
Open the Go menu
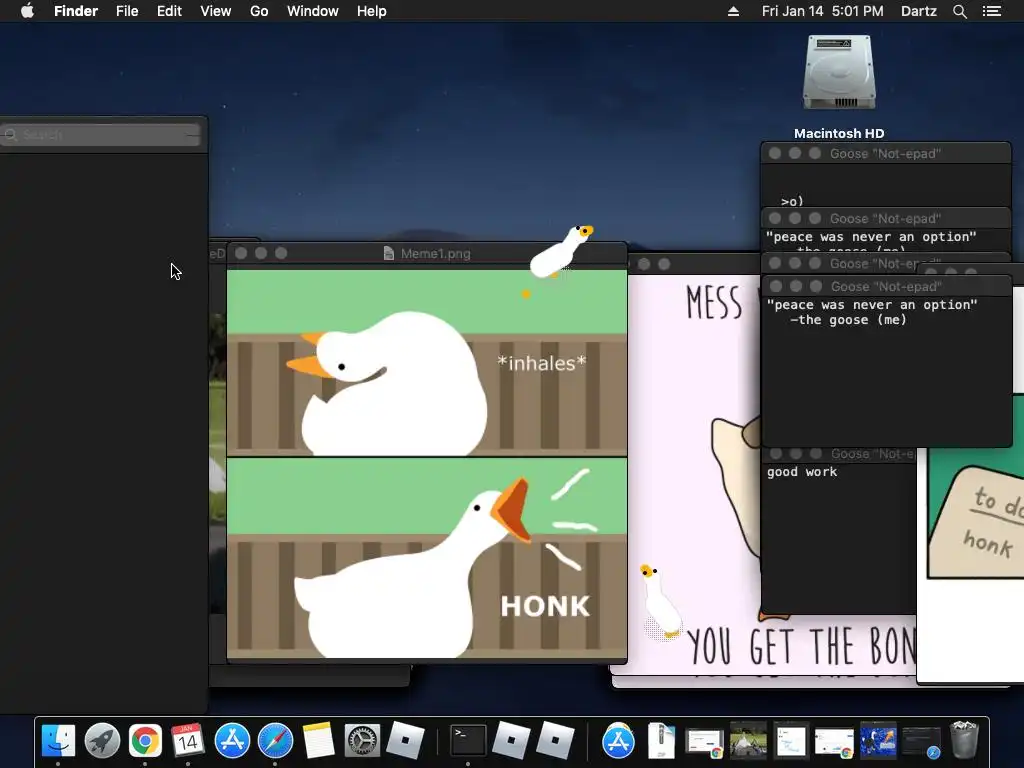coord(259,11)
